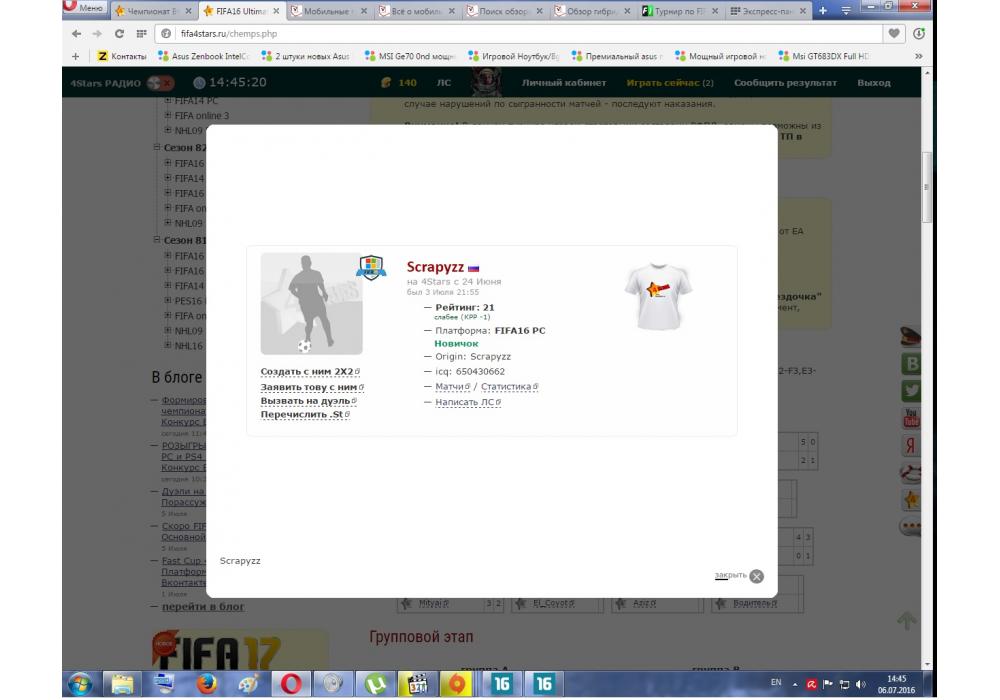Click the shield badge next to avatar
Screen dimensions: 1000x700
point(371,267)
